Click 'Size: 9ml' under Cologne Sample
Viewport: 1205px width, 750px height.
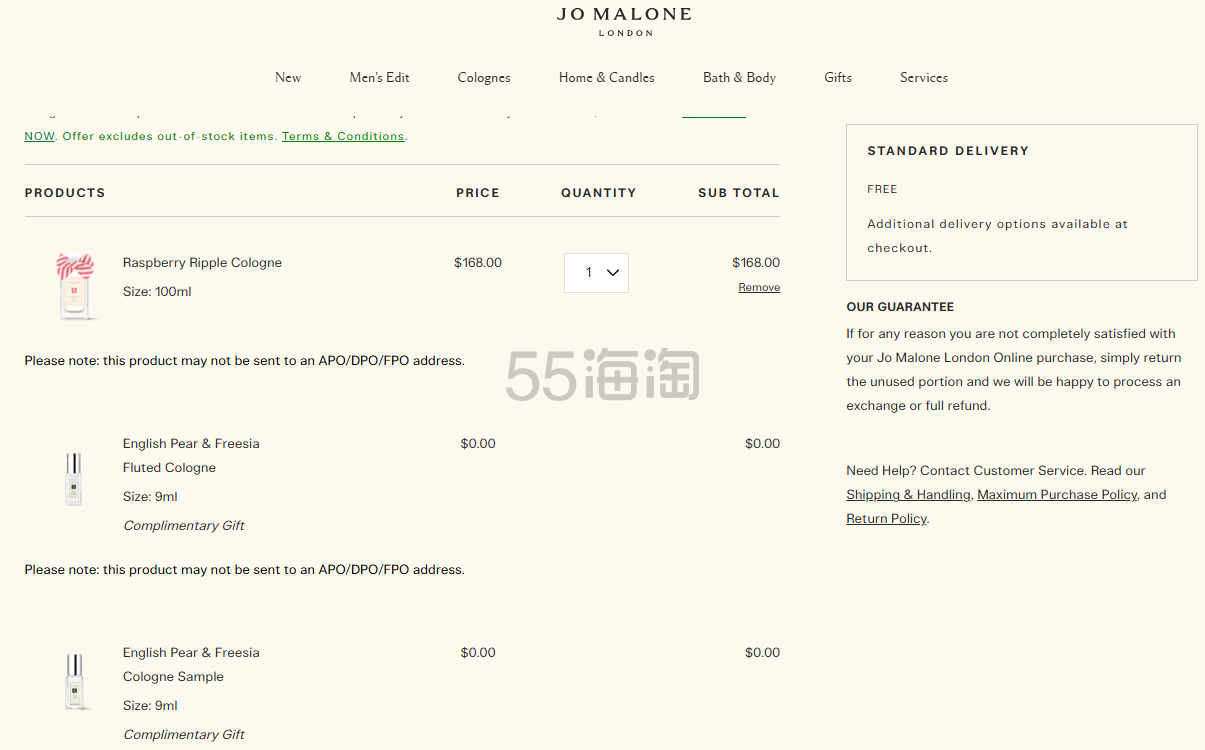[x=150, y=706]
